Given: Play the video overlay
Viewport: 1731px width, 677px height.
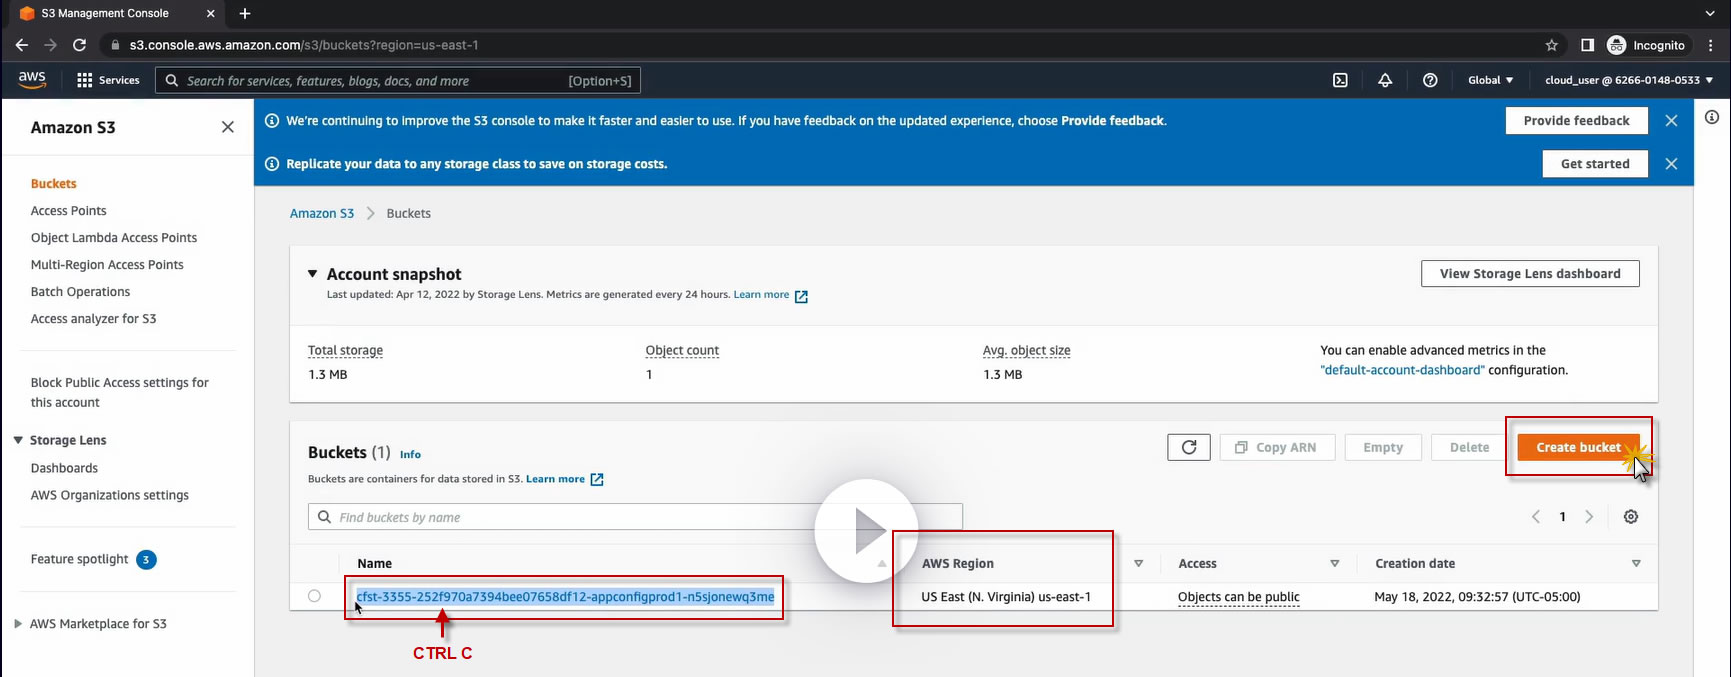Looking at the screenshot, I should (866, 531).
